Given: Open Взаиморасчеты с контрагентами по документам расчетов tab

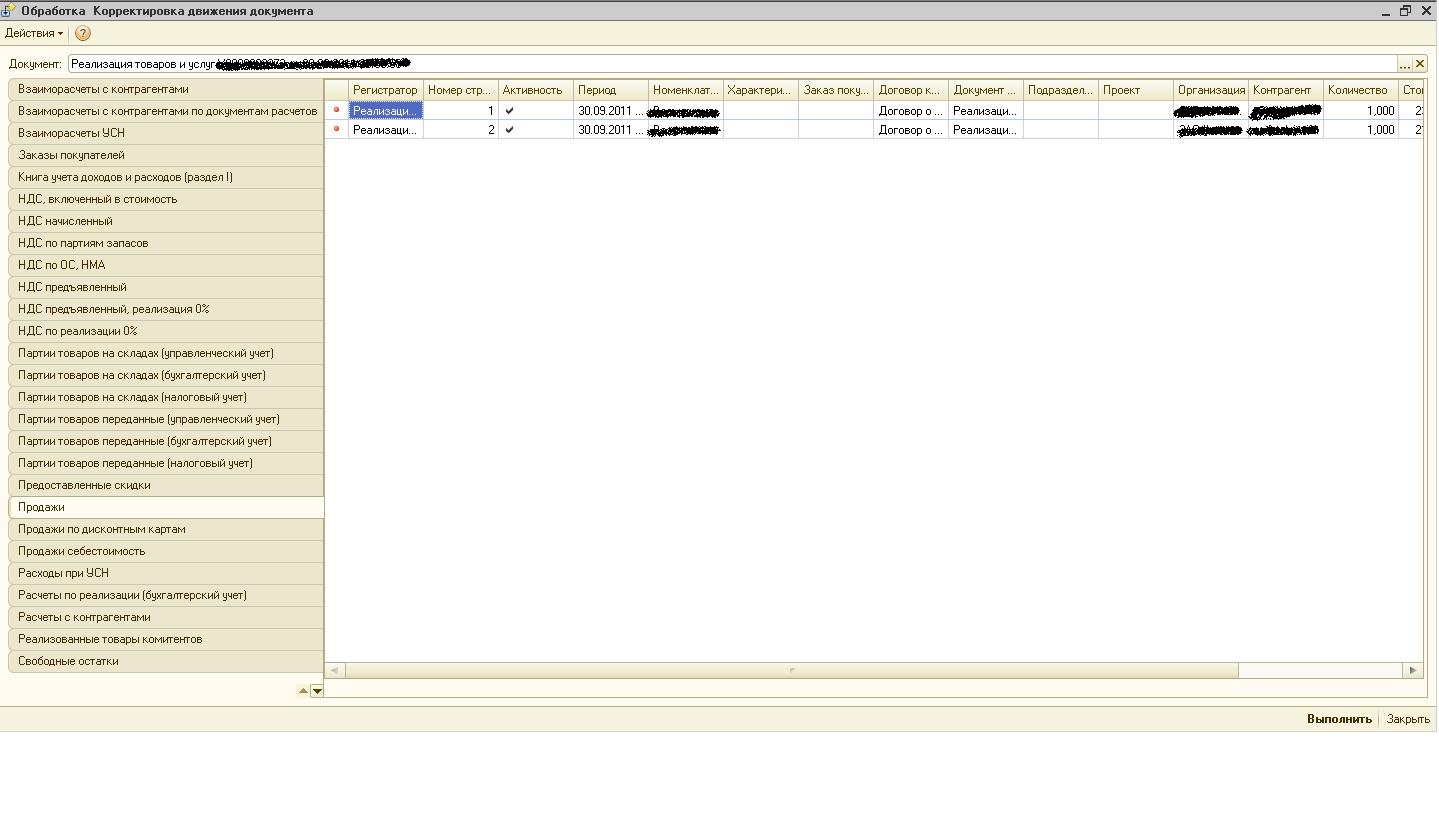Looking at the screenshot, I should tap(165, 111).
